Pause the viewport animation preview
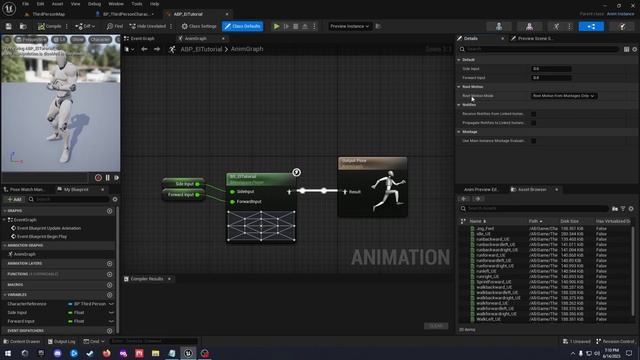The image size is (640, 360). [108, 178]
